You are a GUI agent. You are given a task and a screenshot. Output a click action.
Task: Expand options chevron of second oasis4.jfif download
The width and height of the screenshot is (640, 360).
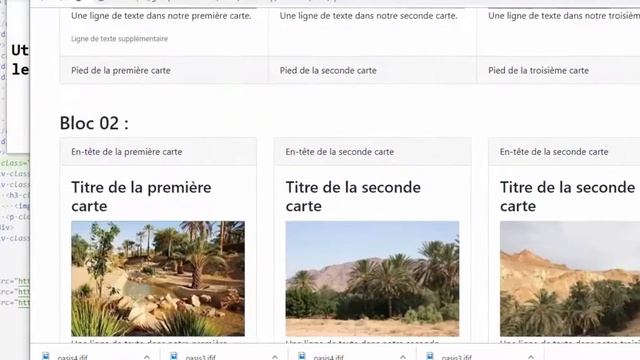403,357
